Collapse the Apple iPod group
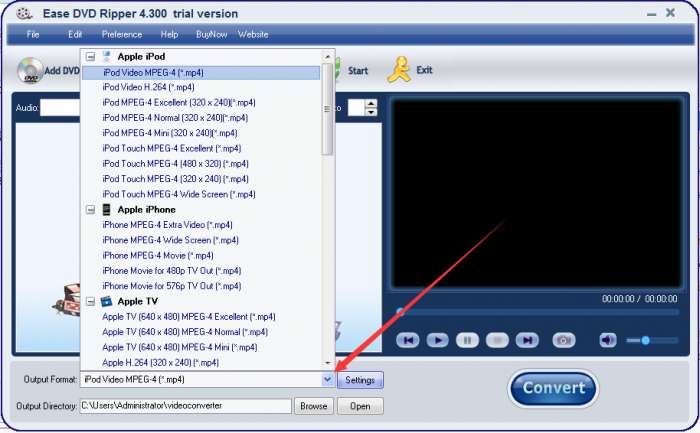This screenshot has width=700, height=433. click(x=91, y=57)
